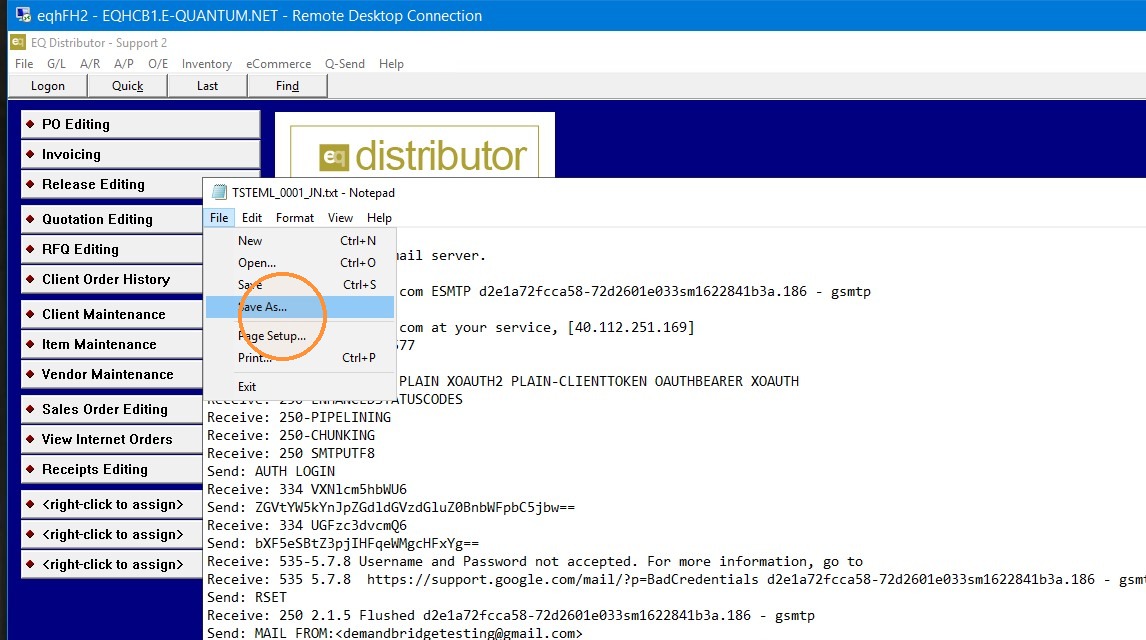Open the G/L menu

56,64
